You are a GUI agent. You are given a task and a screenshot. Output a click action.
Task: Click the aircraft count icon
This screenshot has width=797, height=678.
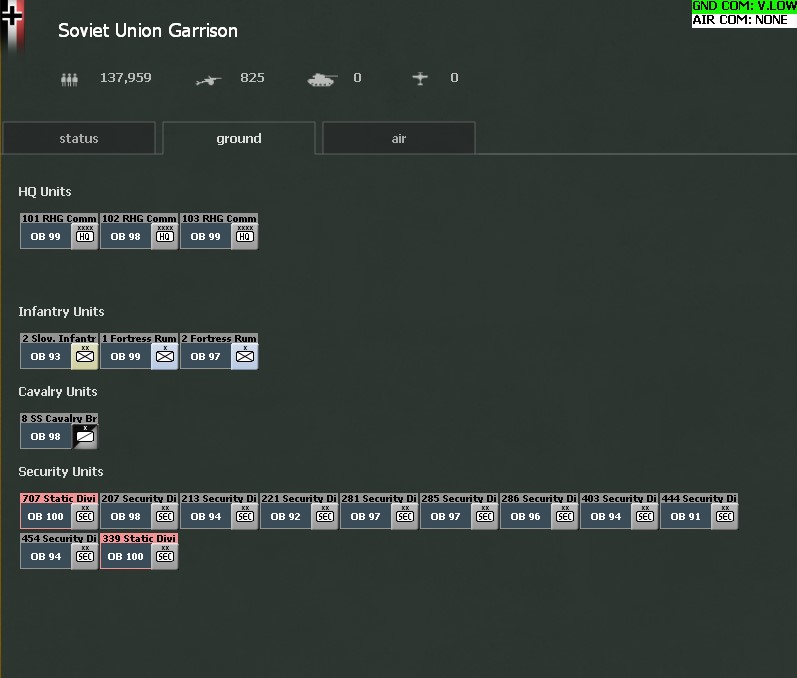tap(420, 78)
